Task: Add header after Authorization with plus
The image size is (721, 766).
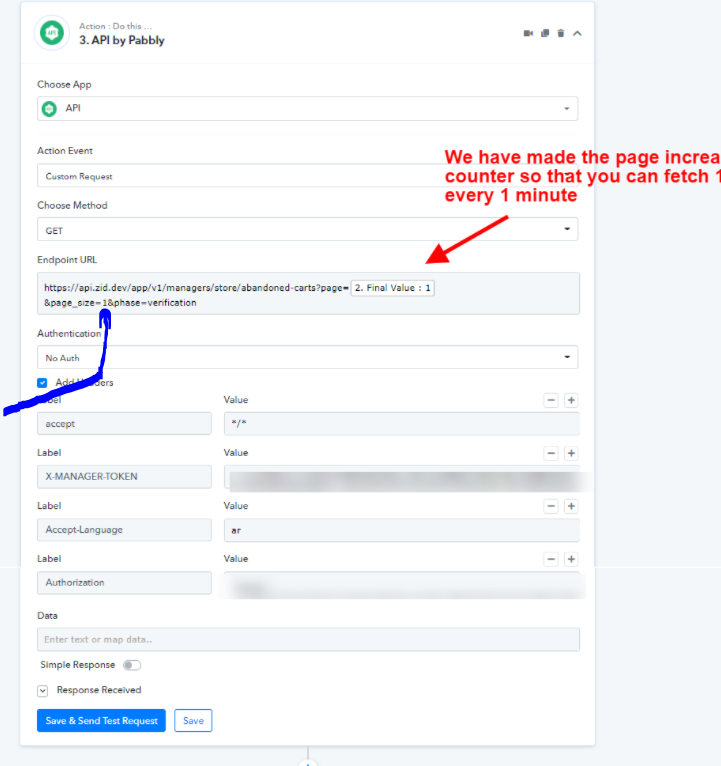Action: pos(571,559)
